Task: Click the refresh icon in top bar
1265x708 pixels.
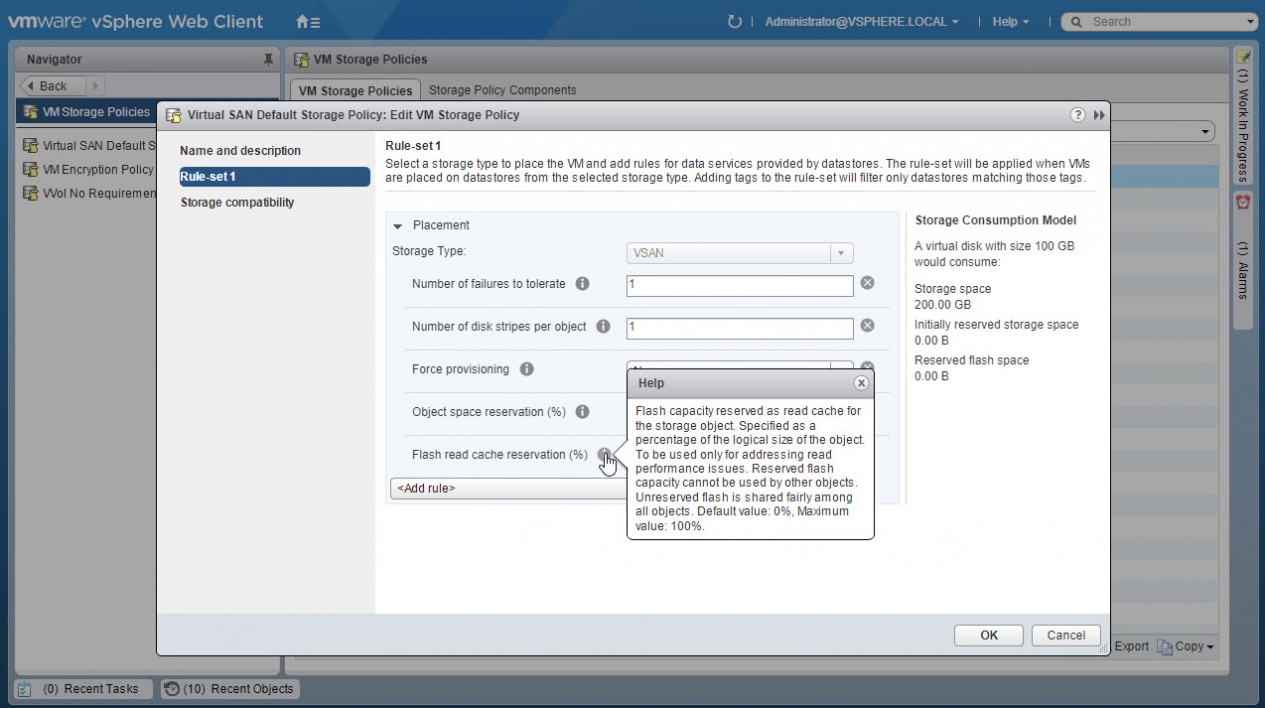Action: pyautogui.click(x=735, y=22)
